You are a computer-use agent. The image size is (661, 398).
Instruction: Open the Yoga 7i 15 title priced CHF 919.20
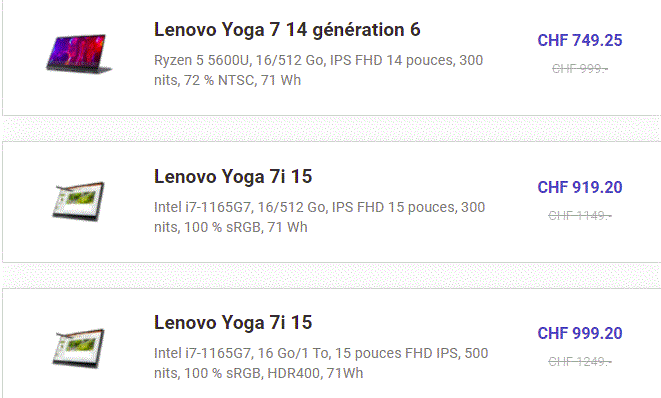point(233,177)
